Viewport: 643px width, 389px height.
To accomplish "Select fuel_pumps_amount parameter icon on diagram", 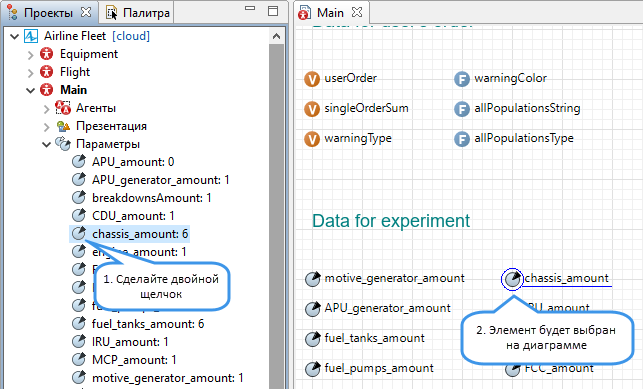I will click(x=312, y=369).
